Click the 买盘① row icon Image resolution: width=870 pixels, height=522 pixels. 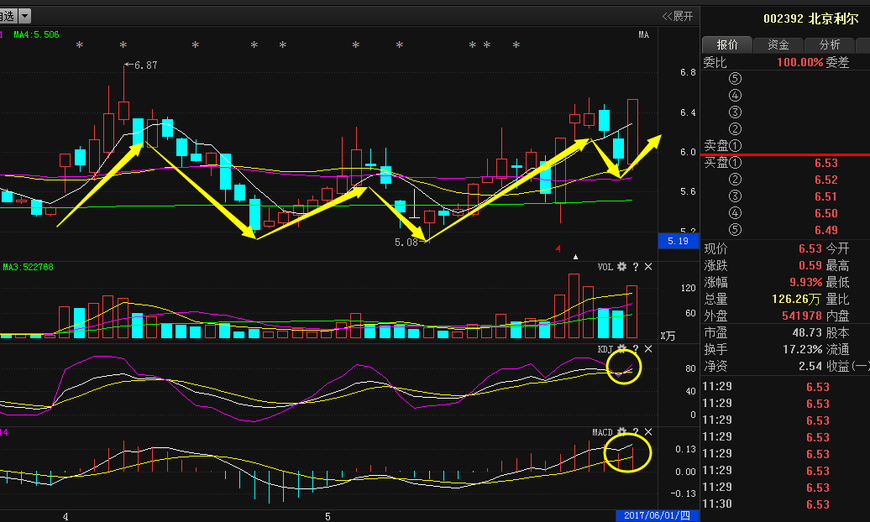click(735, 163)
